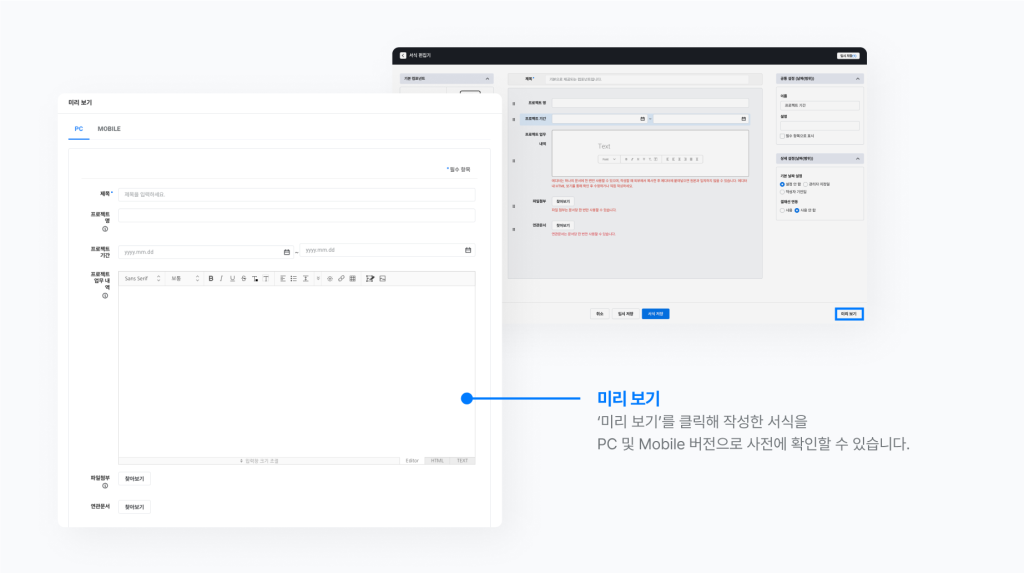Select the third default date radio option
This screenshot has height=573, width=1024.
coord(782,192)
